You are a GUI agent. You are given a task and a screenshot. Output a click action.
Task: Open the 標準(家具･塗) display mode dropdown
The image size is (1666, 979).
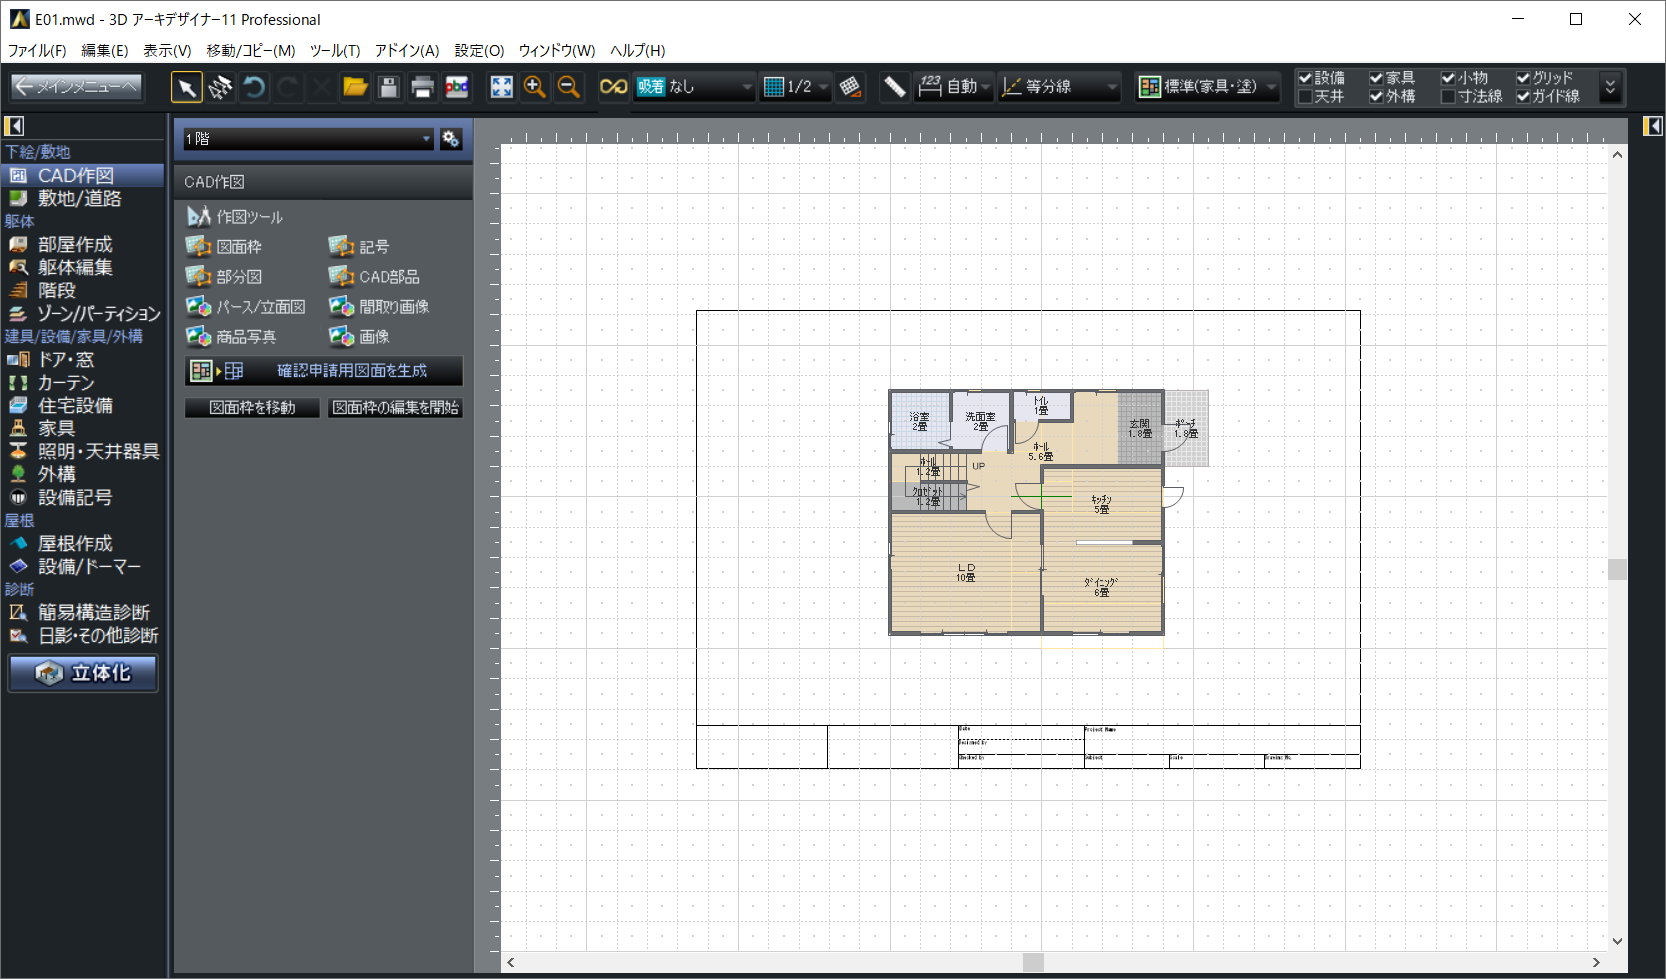point(1208,87)
